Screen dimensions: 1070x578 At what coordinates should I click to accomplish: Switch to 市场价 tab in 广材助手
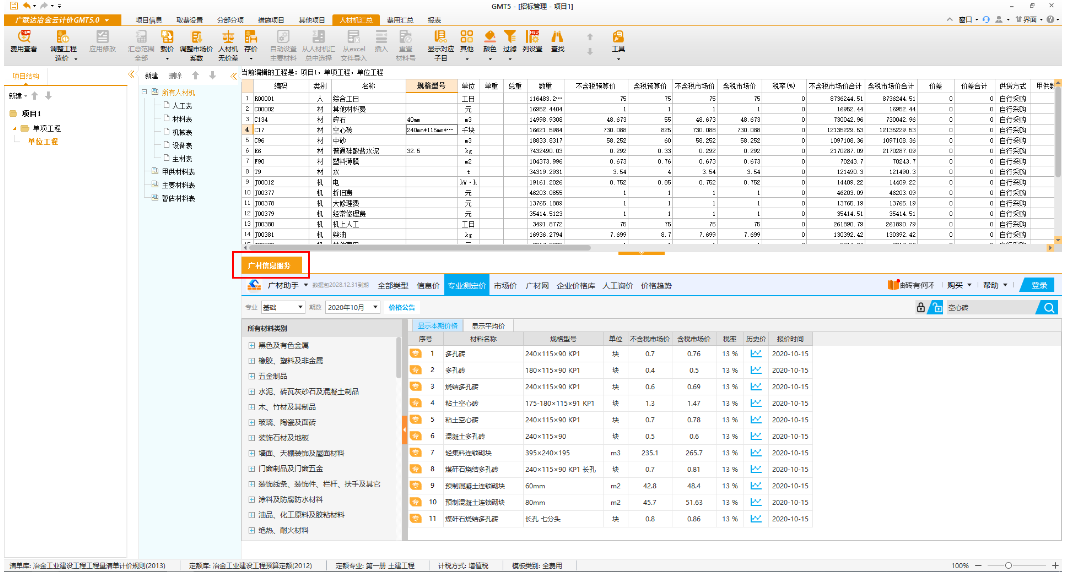505,286
